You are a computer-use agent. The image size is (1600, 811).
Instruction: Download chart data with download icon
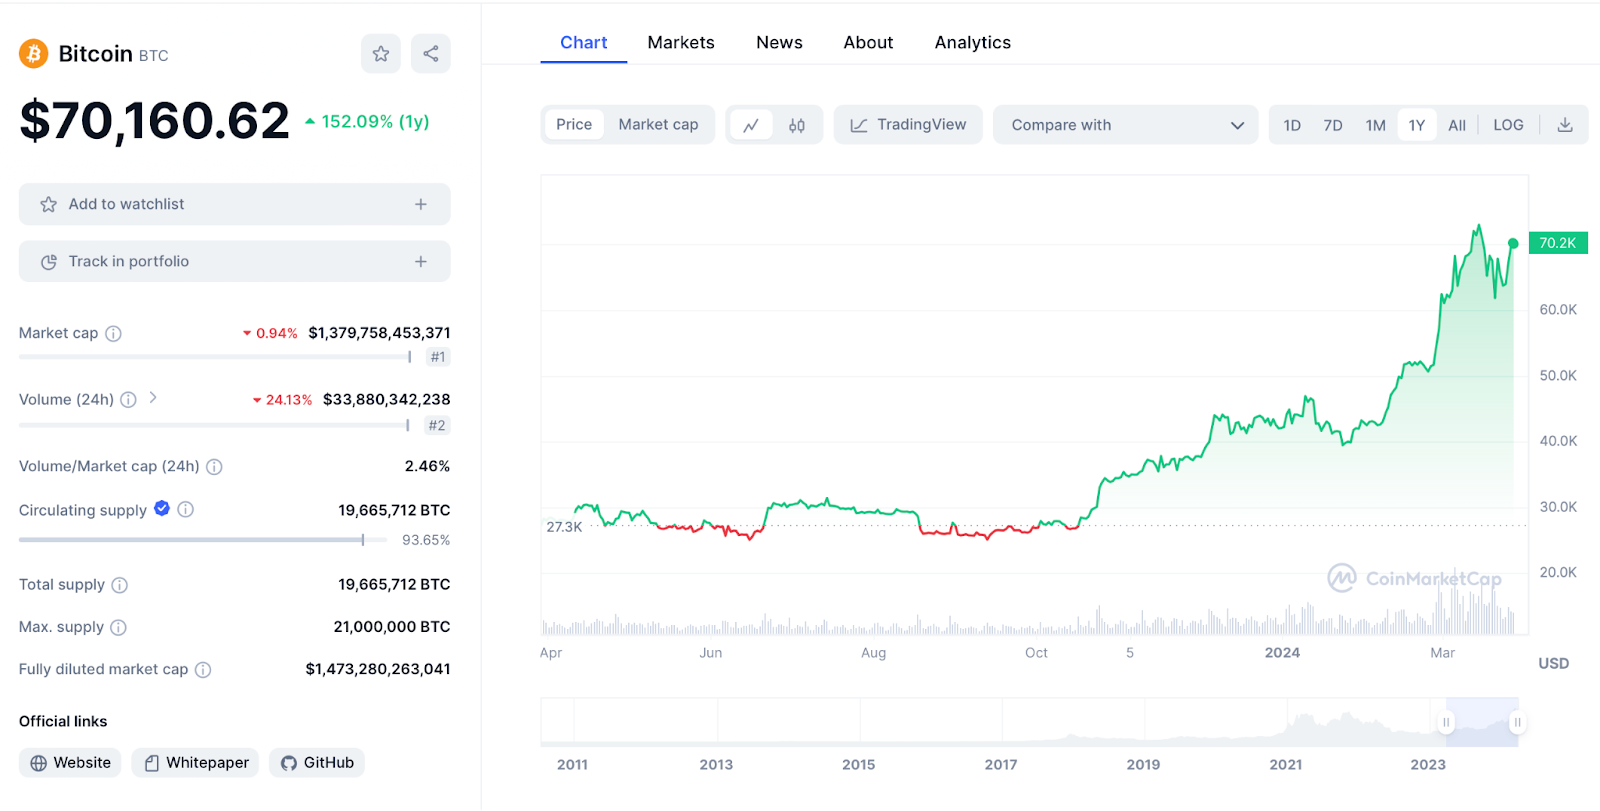[1565, 125]
